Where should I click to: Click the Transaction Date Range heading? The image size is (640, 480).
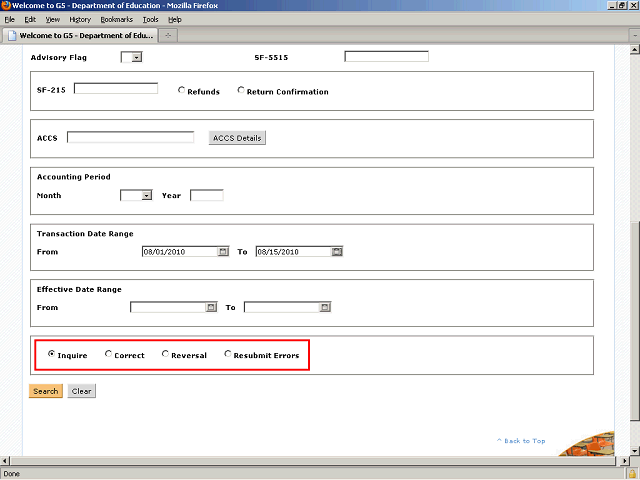click(x=85, y=234)
